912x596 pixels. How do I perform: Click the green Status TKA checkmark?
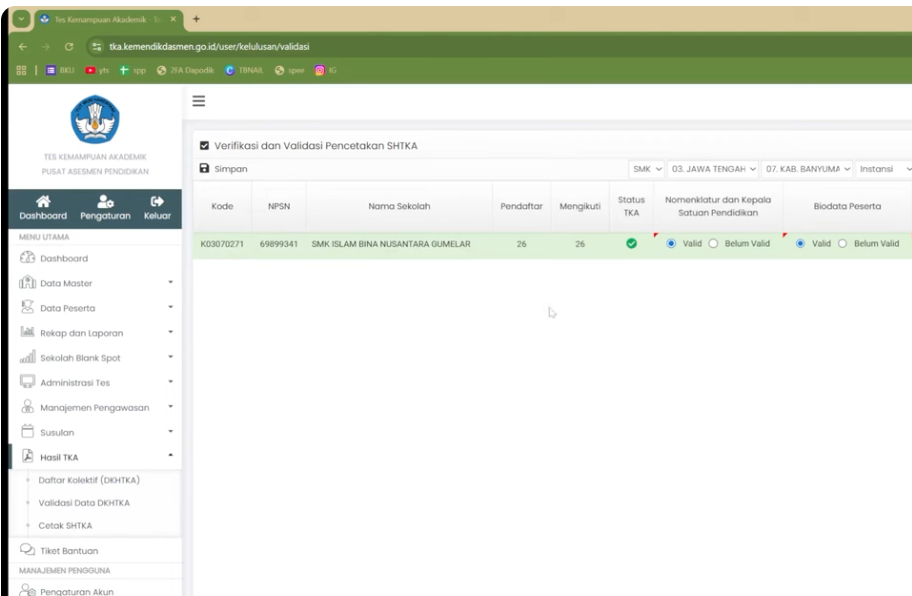point(631,243)
